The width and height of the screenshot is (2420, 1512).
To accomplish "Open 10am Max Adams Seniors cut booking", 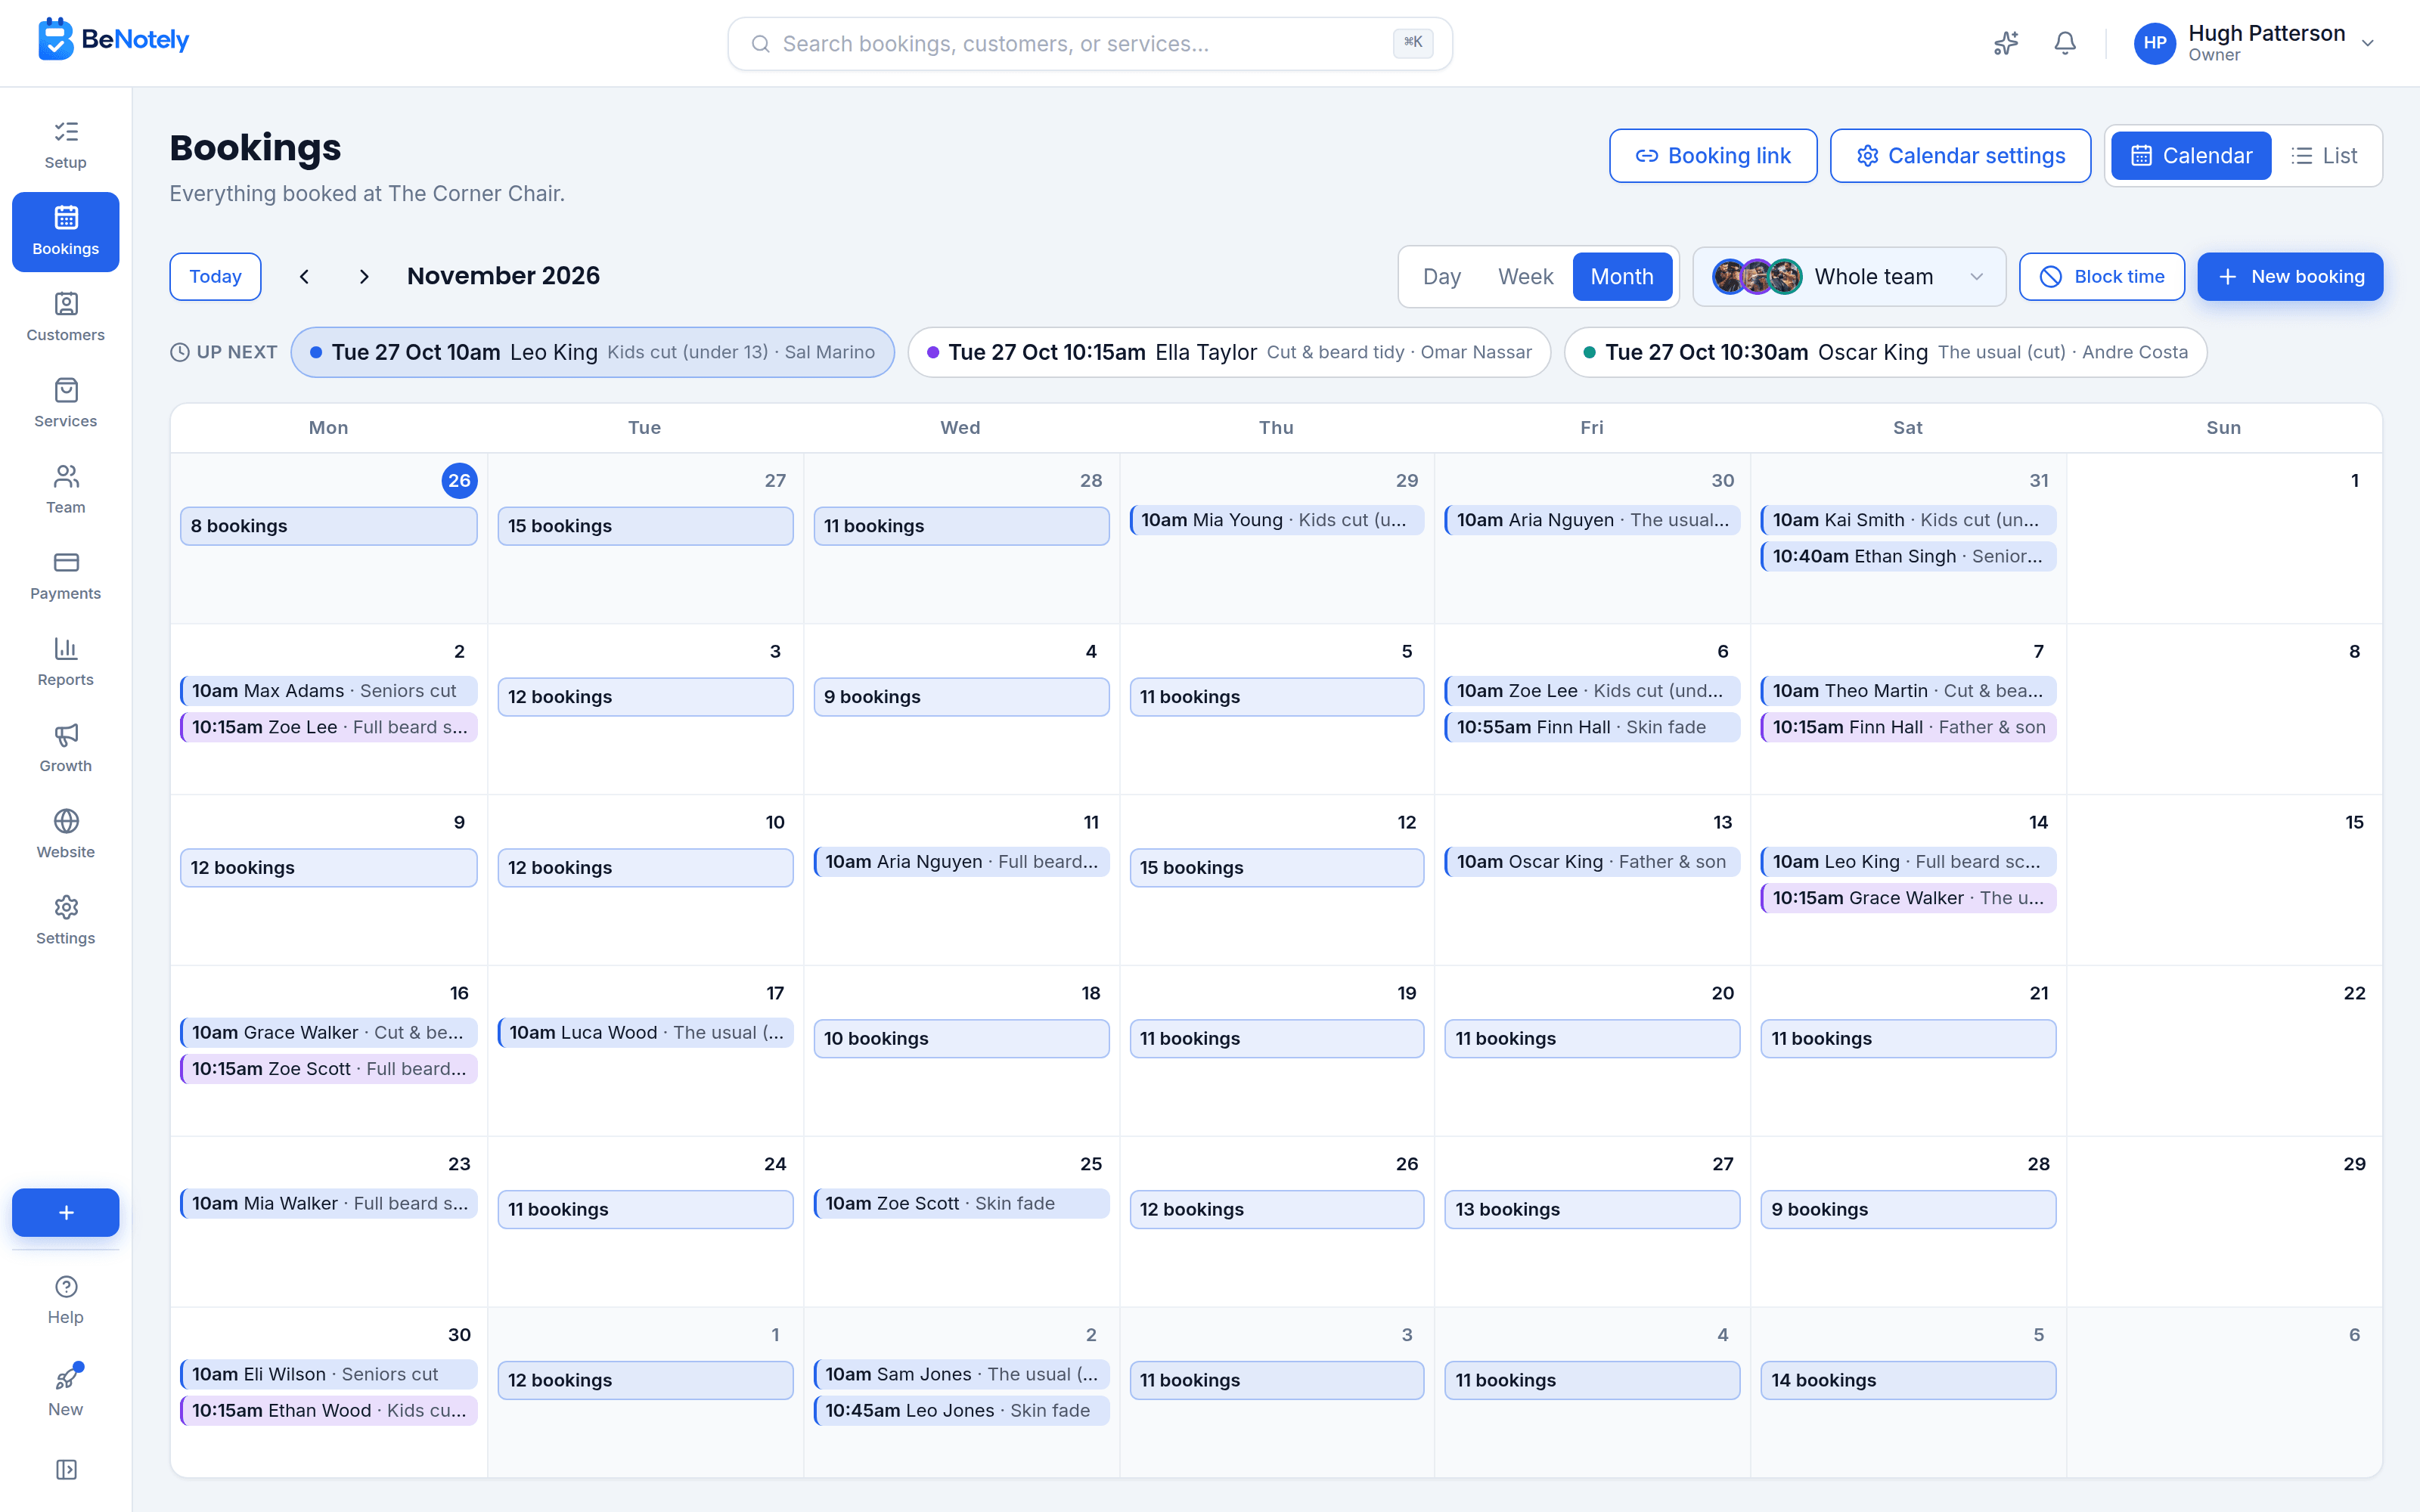I will point(329,691).
